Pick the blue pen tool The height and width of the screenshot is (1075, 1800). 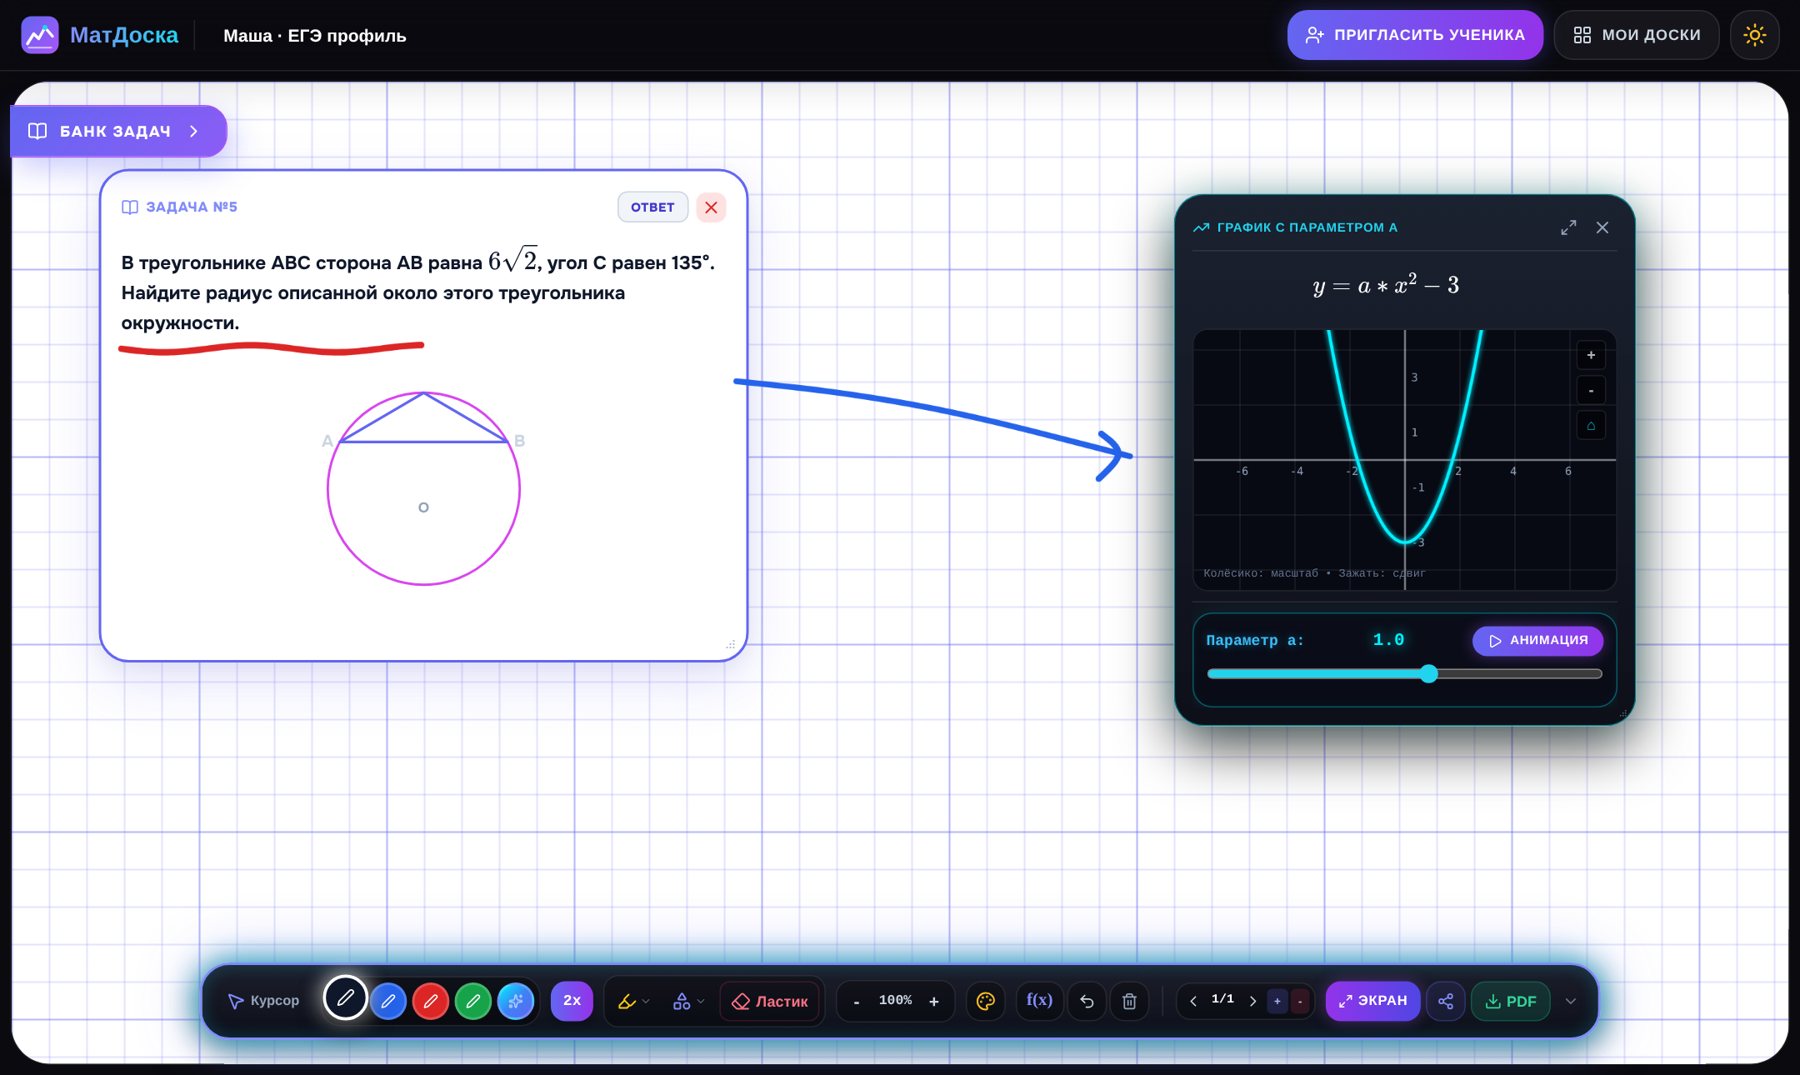388,1001
